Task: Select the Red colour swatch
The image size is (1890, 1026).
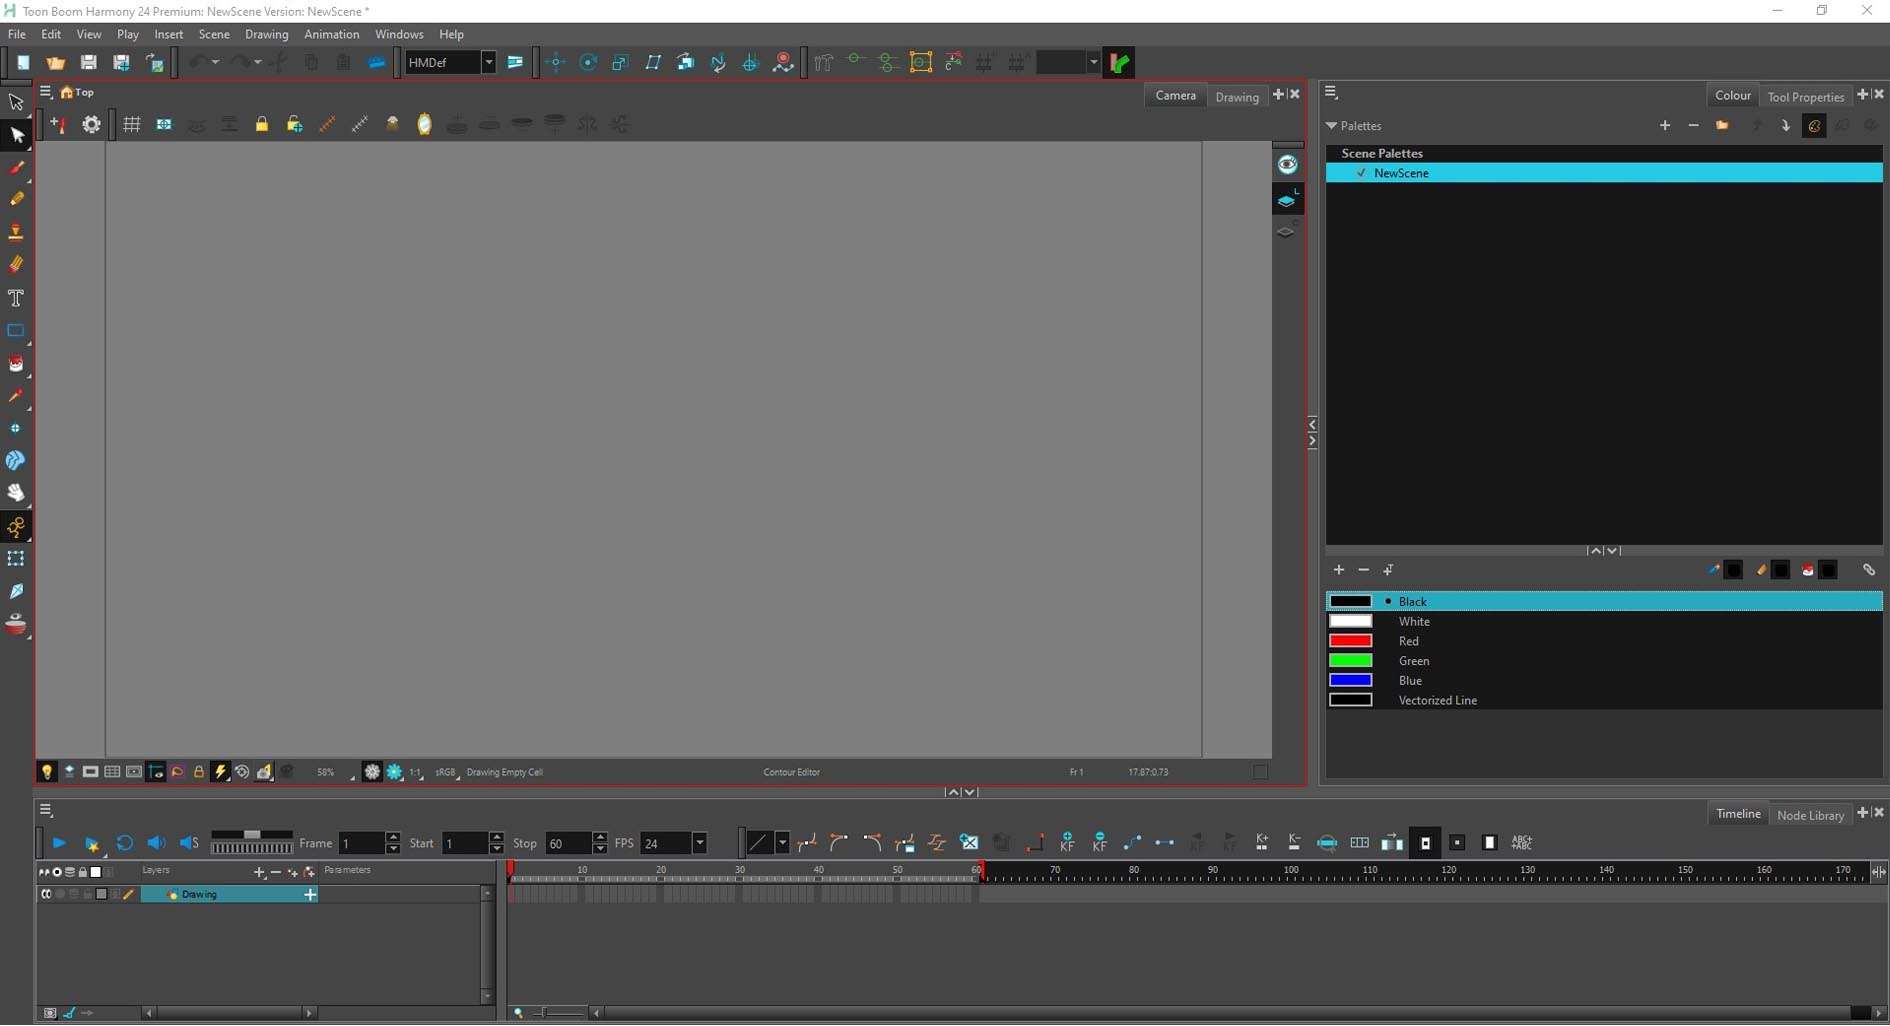Action: (x=1350, y=641)
